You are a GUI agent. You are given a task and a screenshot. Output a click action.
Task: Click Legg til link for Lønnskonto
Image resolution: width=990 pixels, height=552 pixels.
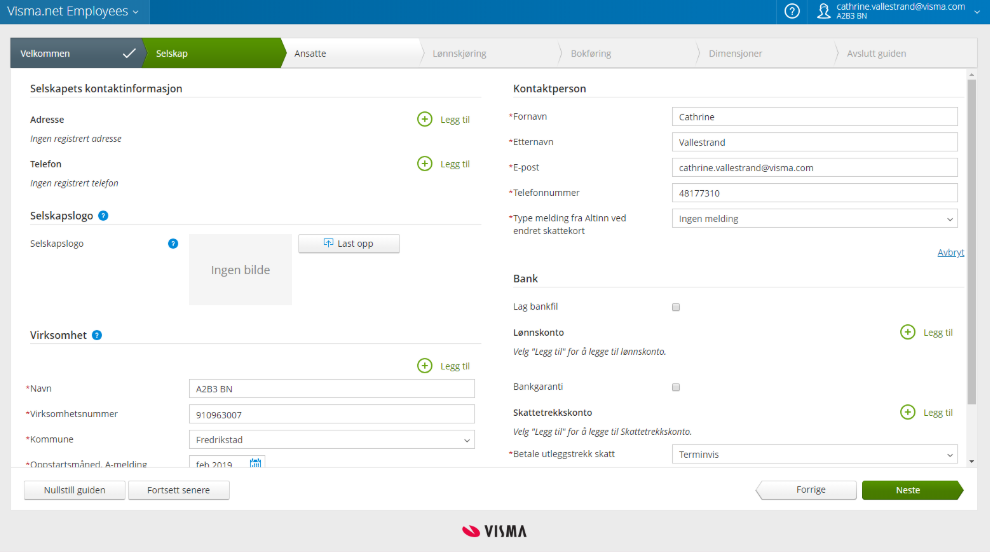(938, 333)
